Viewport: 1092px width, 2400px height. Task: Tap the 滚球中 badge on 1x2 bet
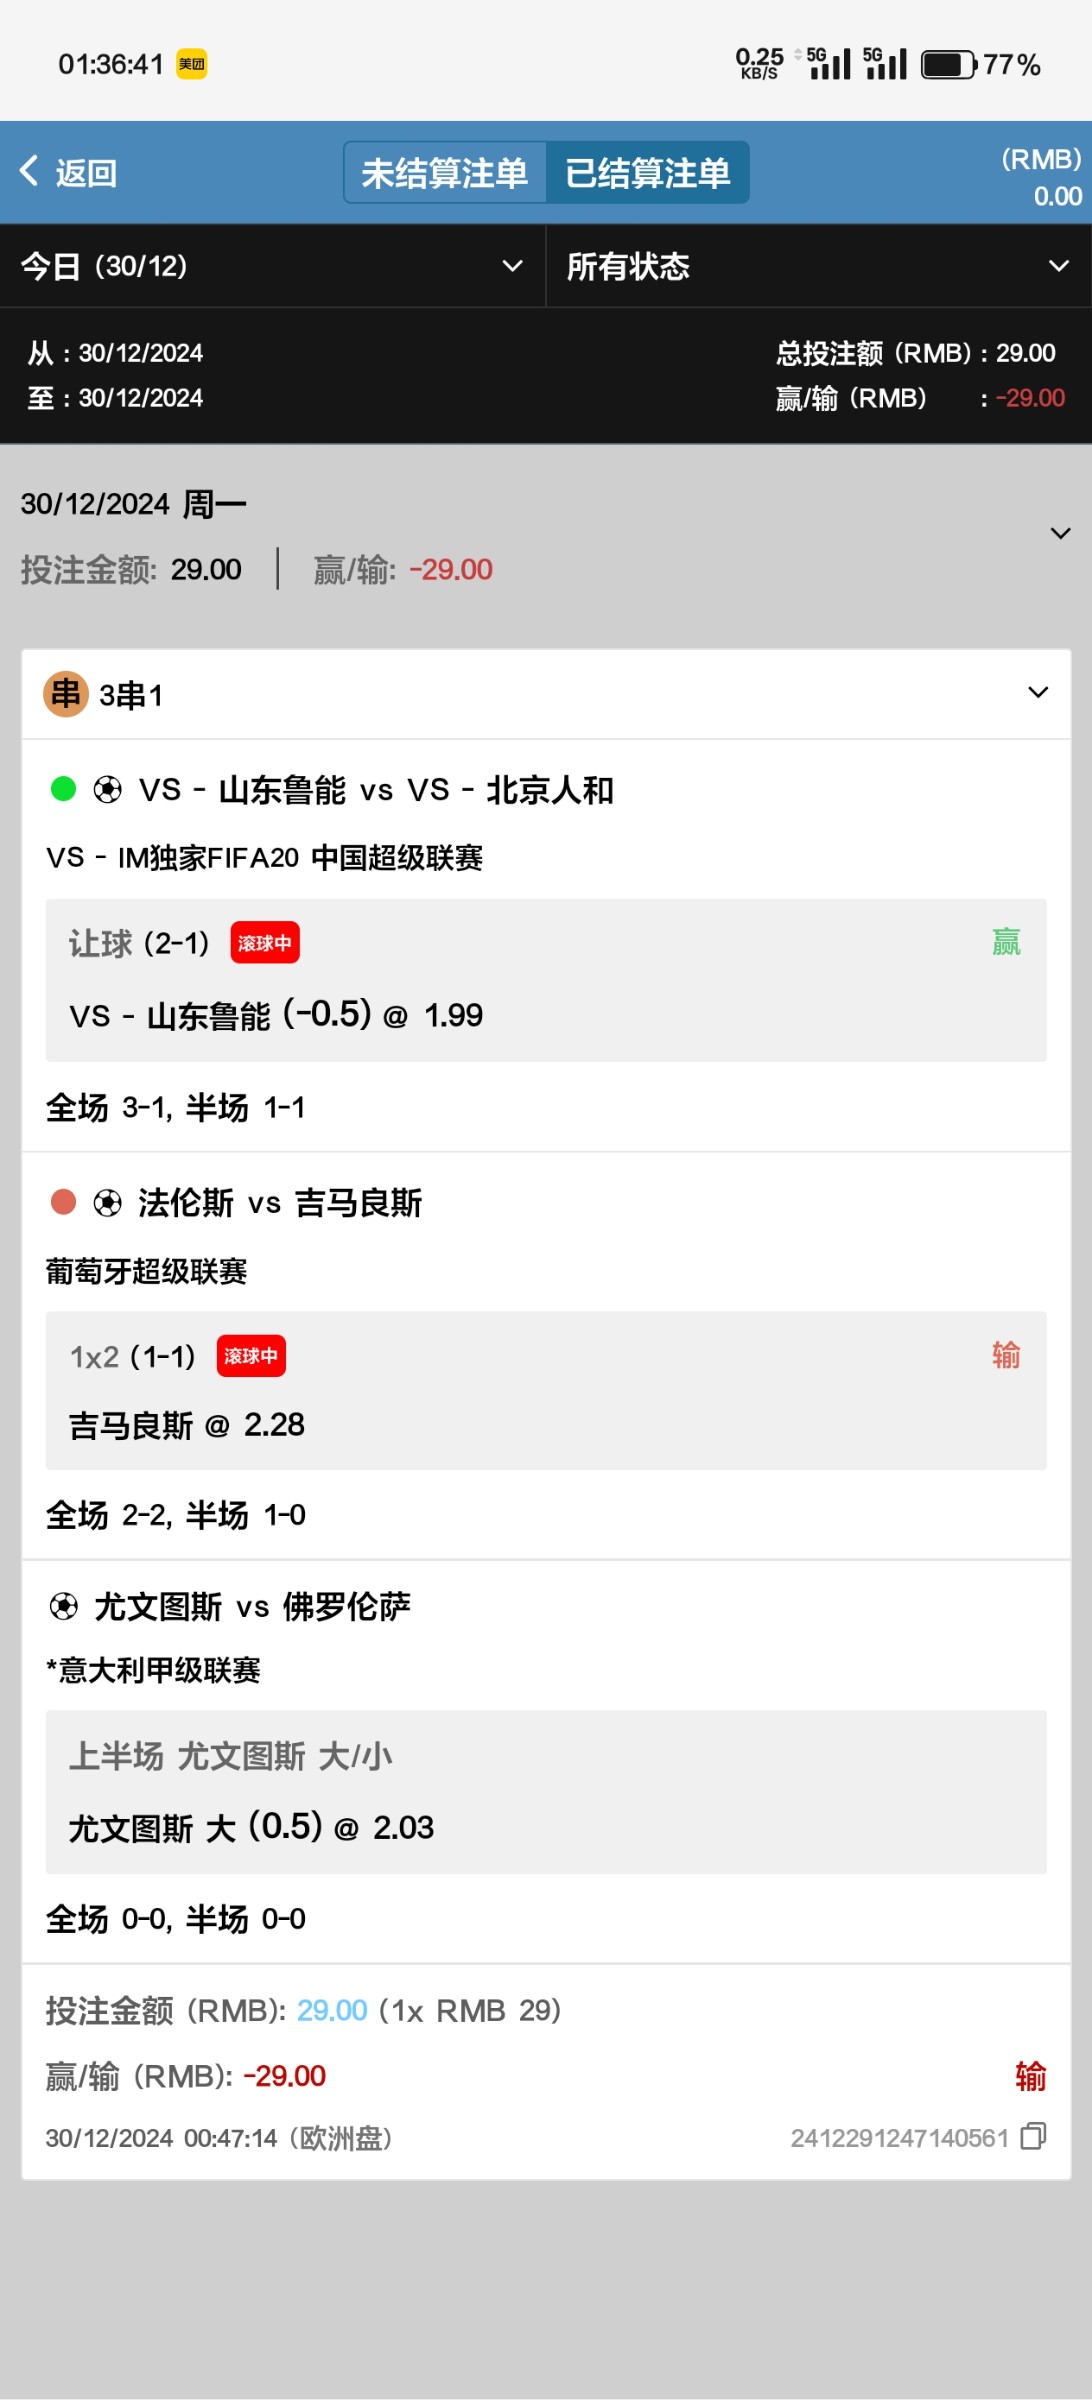[251, 1356]
